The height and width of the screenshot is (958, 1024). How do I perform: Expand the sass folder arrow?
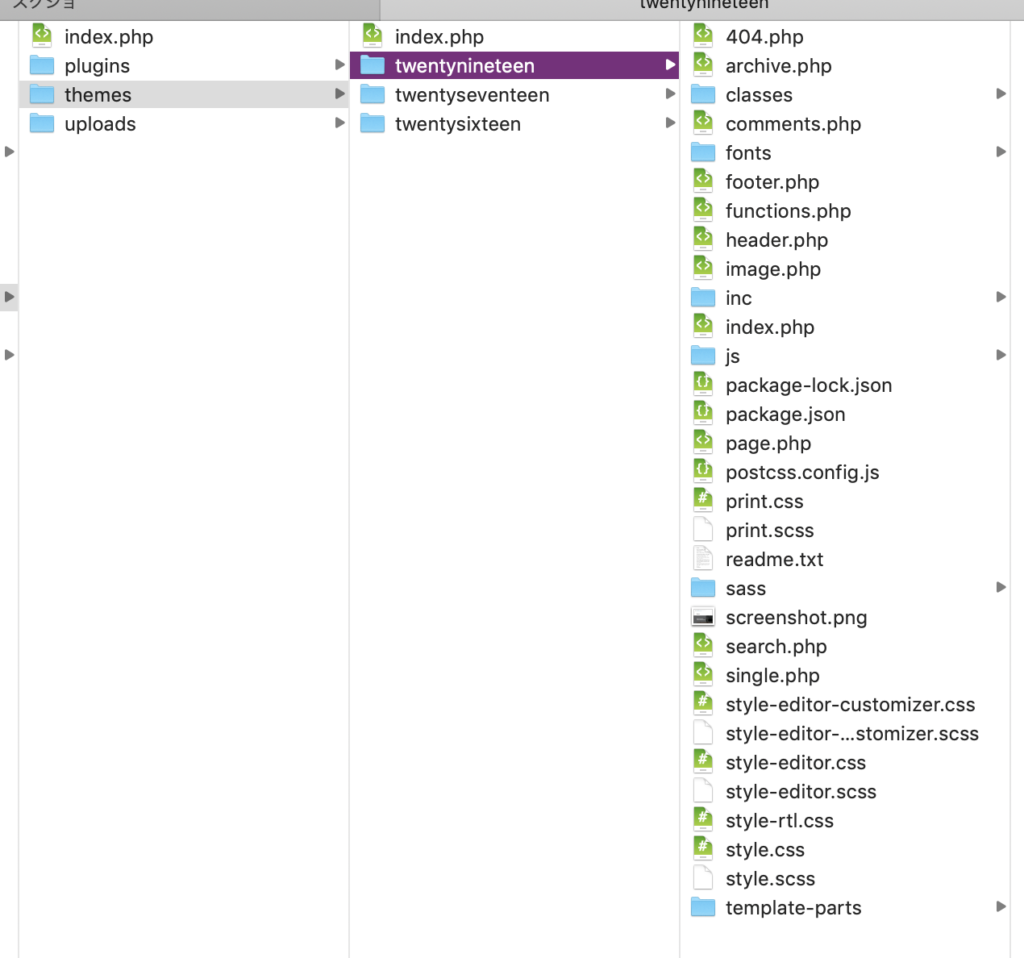pyautogui.click(x=1000, y=587)
